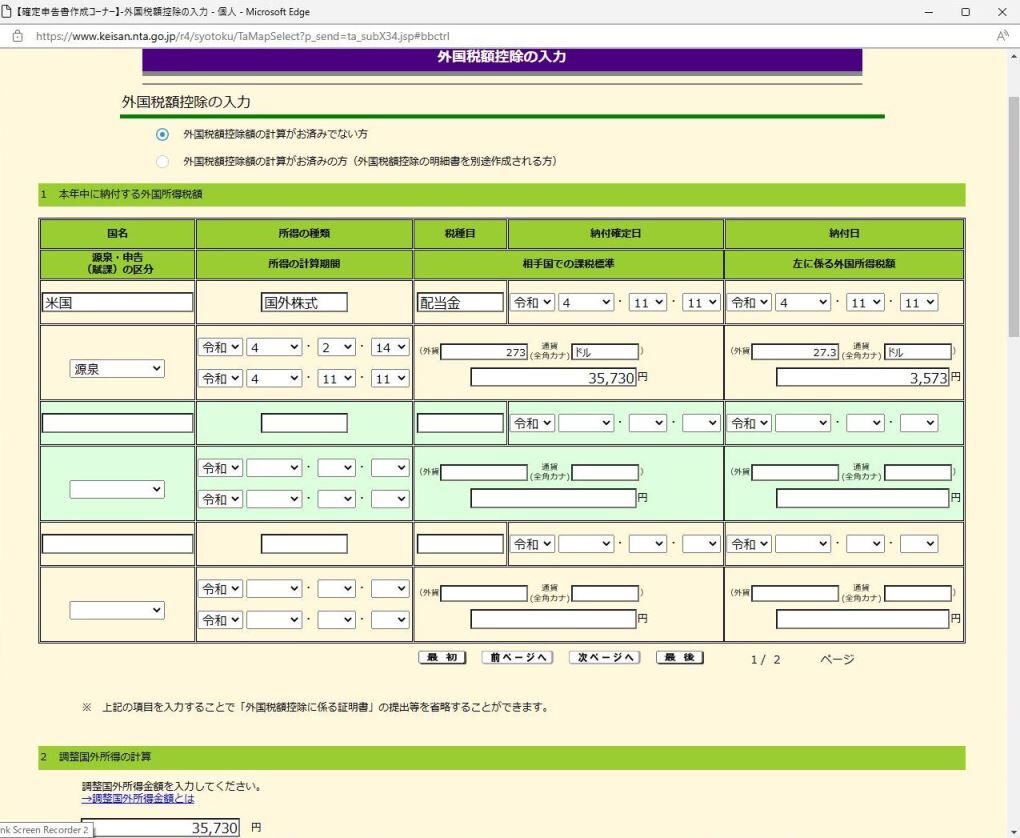Click the 1/2 page indicator text
1020x838 pixels.
(766, 660)
